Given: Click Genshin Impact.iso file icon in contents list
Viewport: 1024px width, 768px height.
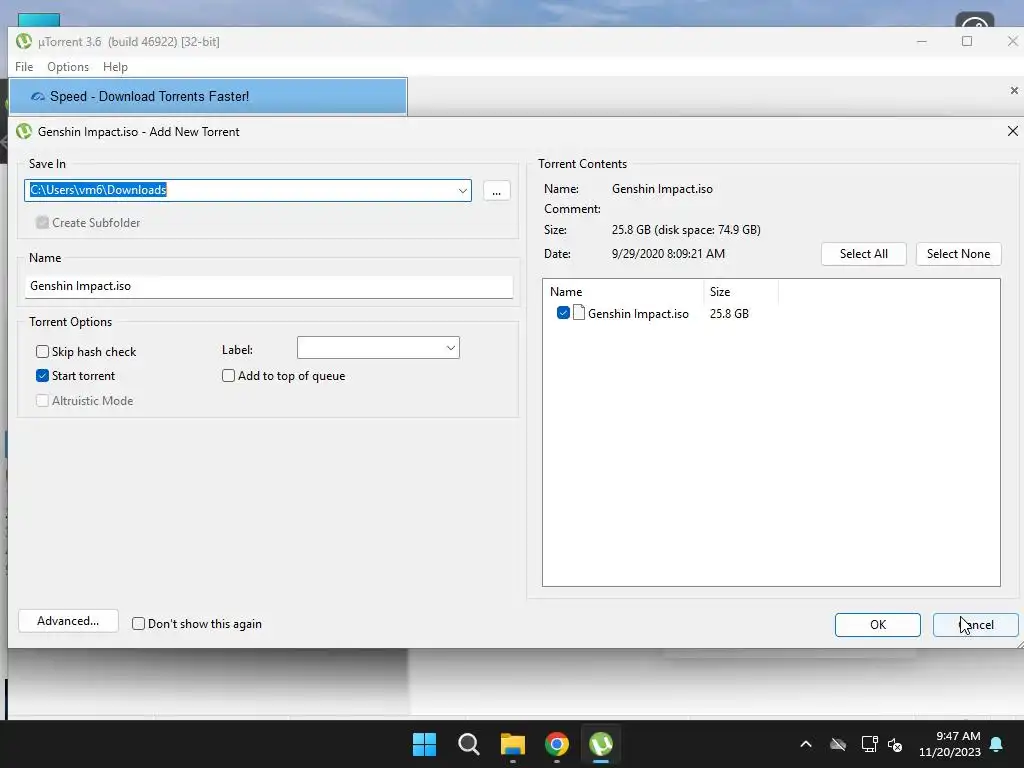Looking at the screenshot, I should 579,313.
